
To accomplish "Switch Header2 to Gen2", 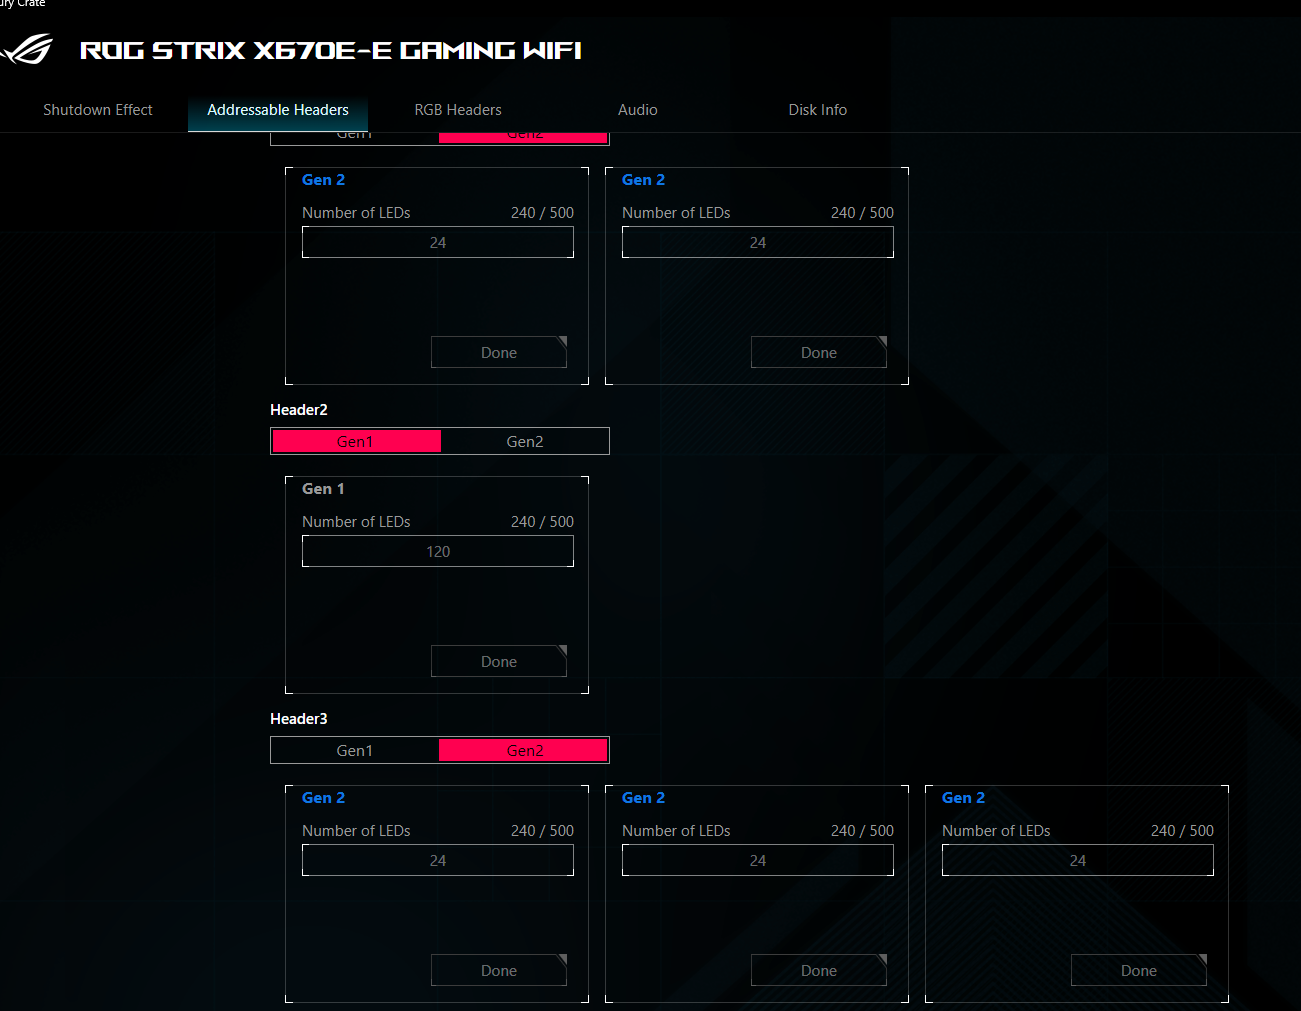I will pyautogui.click(x=524, y=441).
